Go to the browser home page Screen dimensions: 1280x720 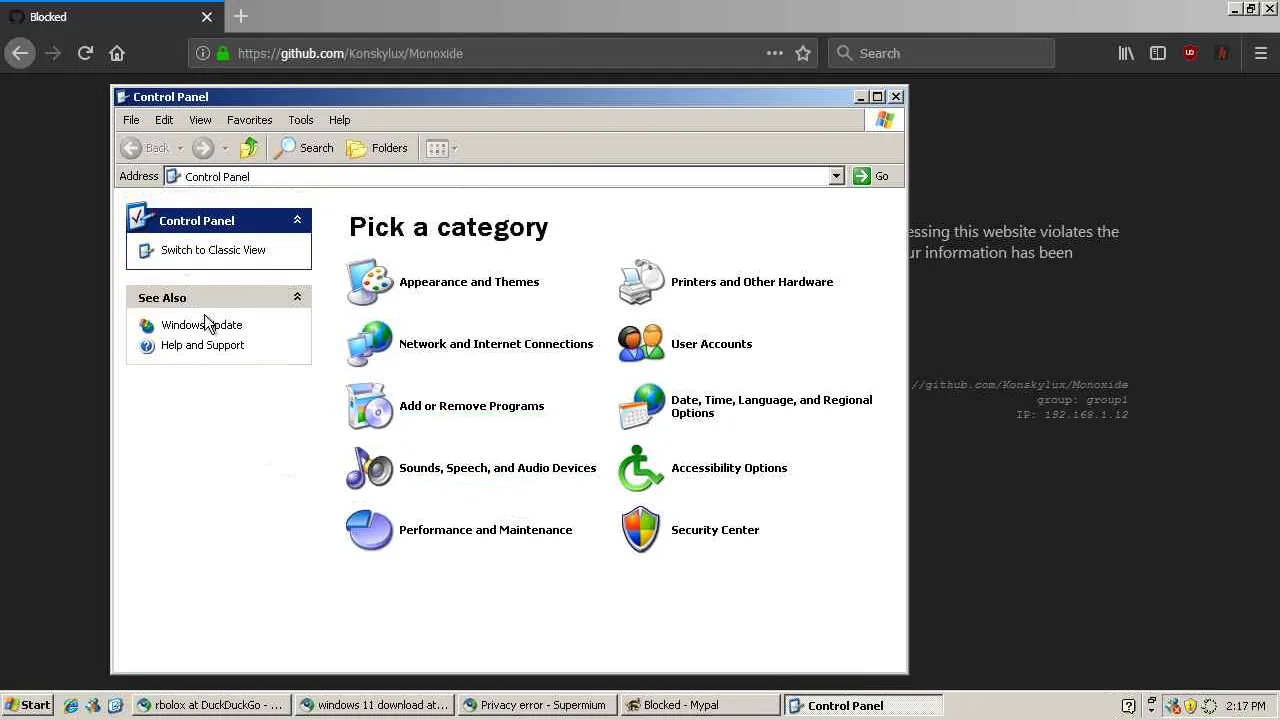pos(117,53)
